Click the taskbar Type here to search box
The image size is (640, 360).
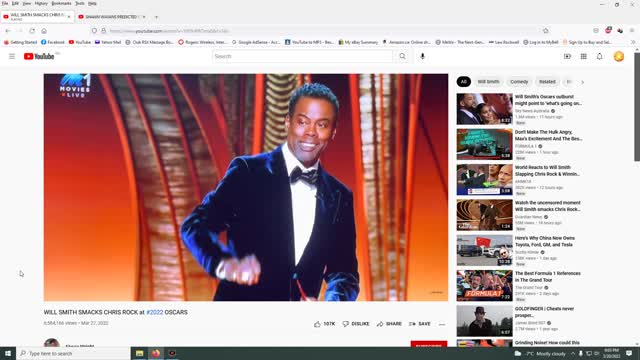click(73, 353)
